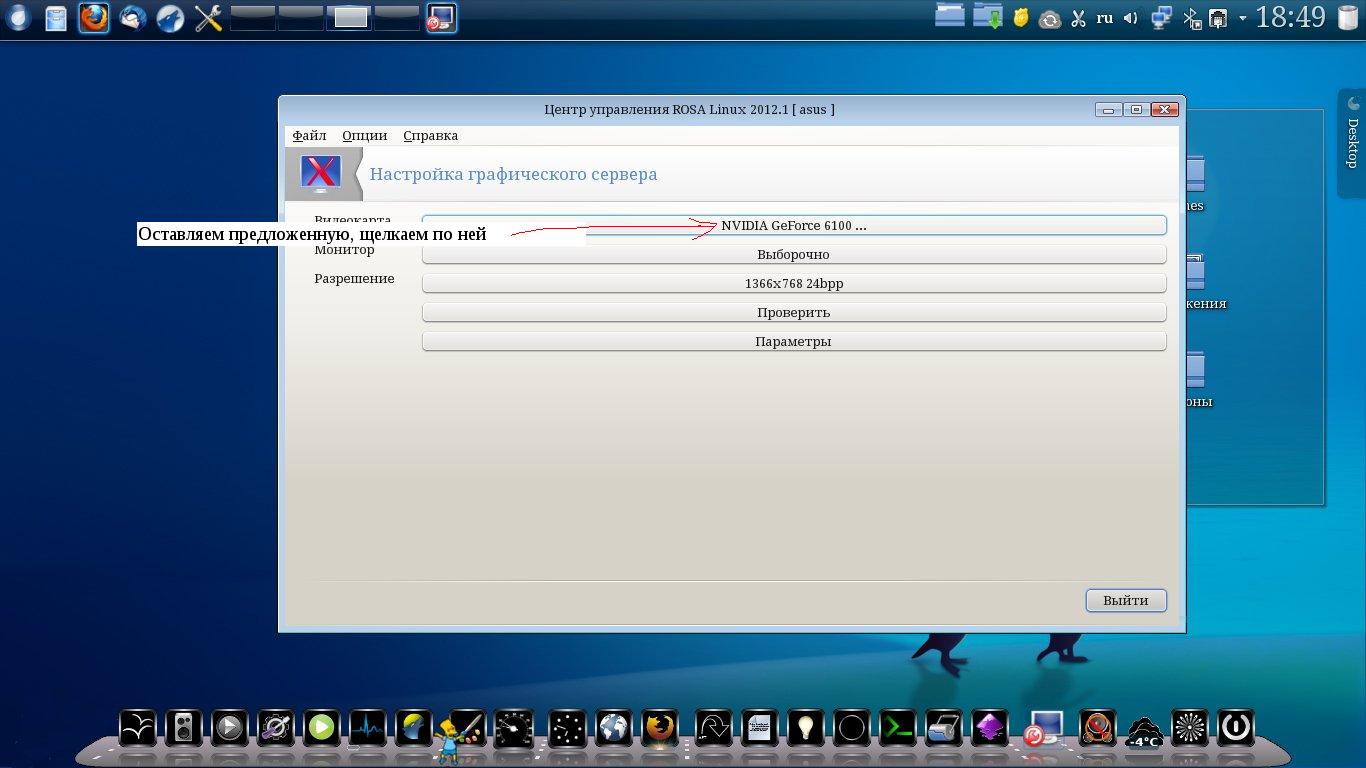Switch keyboard layout via the ru indicator
The width and height of the screenshot is (1366, 768).
pos(1105,18)
